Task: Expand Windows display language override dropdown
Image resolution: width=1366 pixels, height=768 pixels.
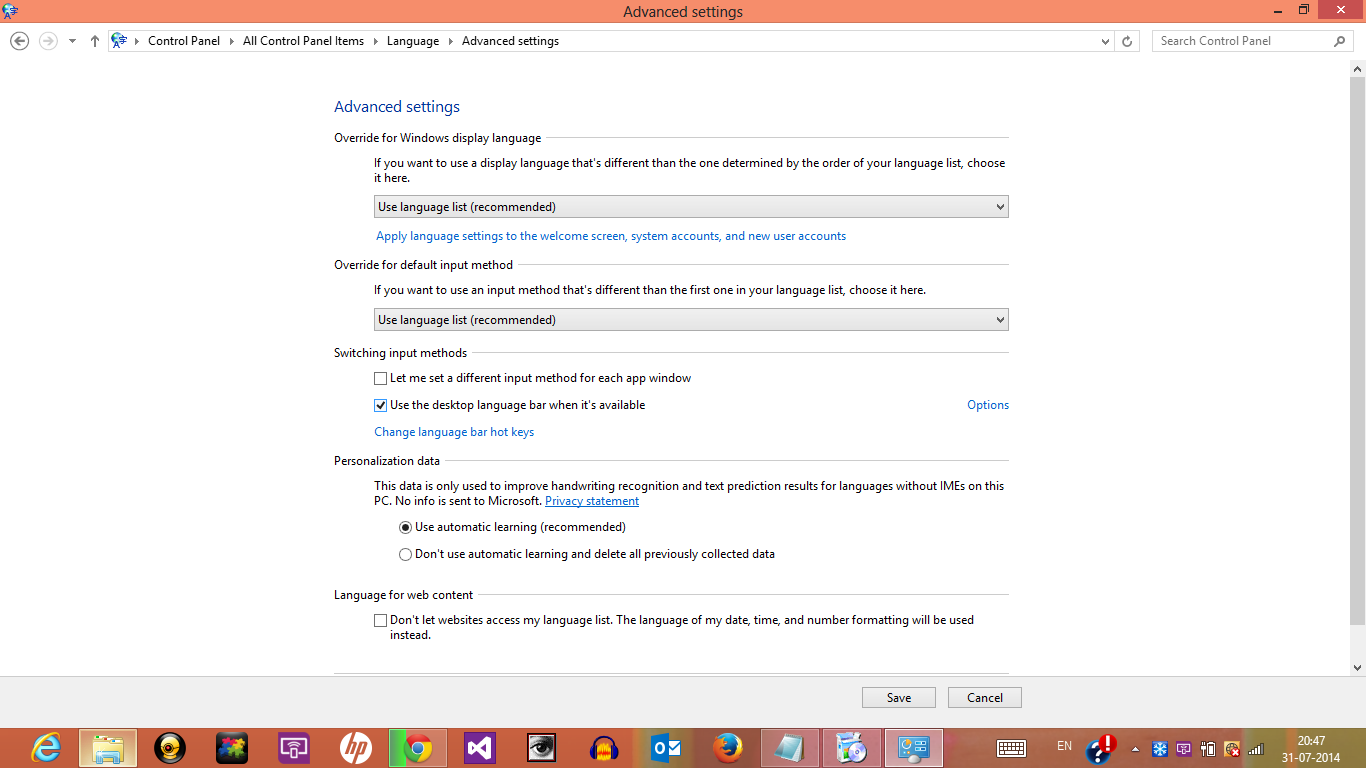Action: pos(691,207)
